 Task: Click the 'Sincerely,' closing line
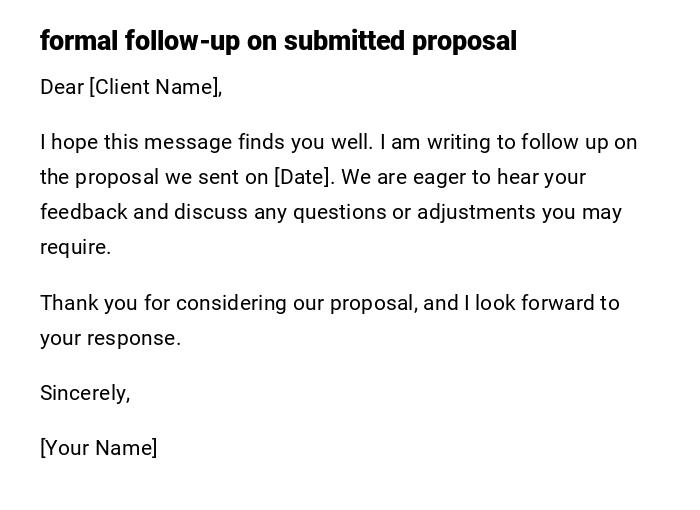[x=85, y=393]
